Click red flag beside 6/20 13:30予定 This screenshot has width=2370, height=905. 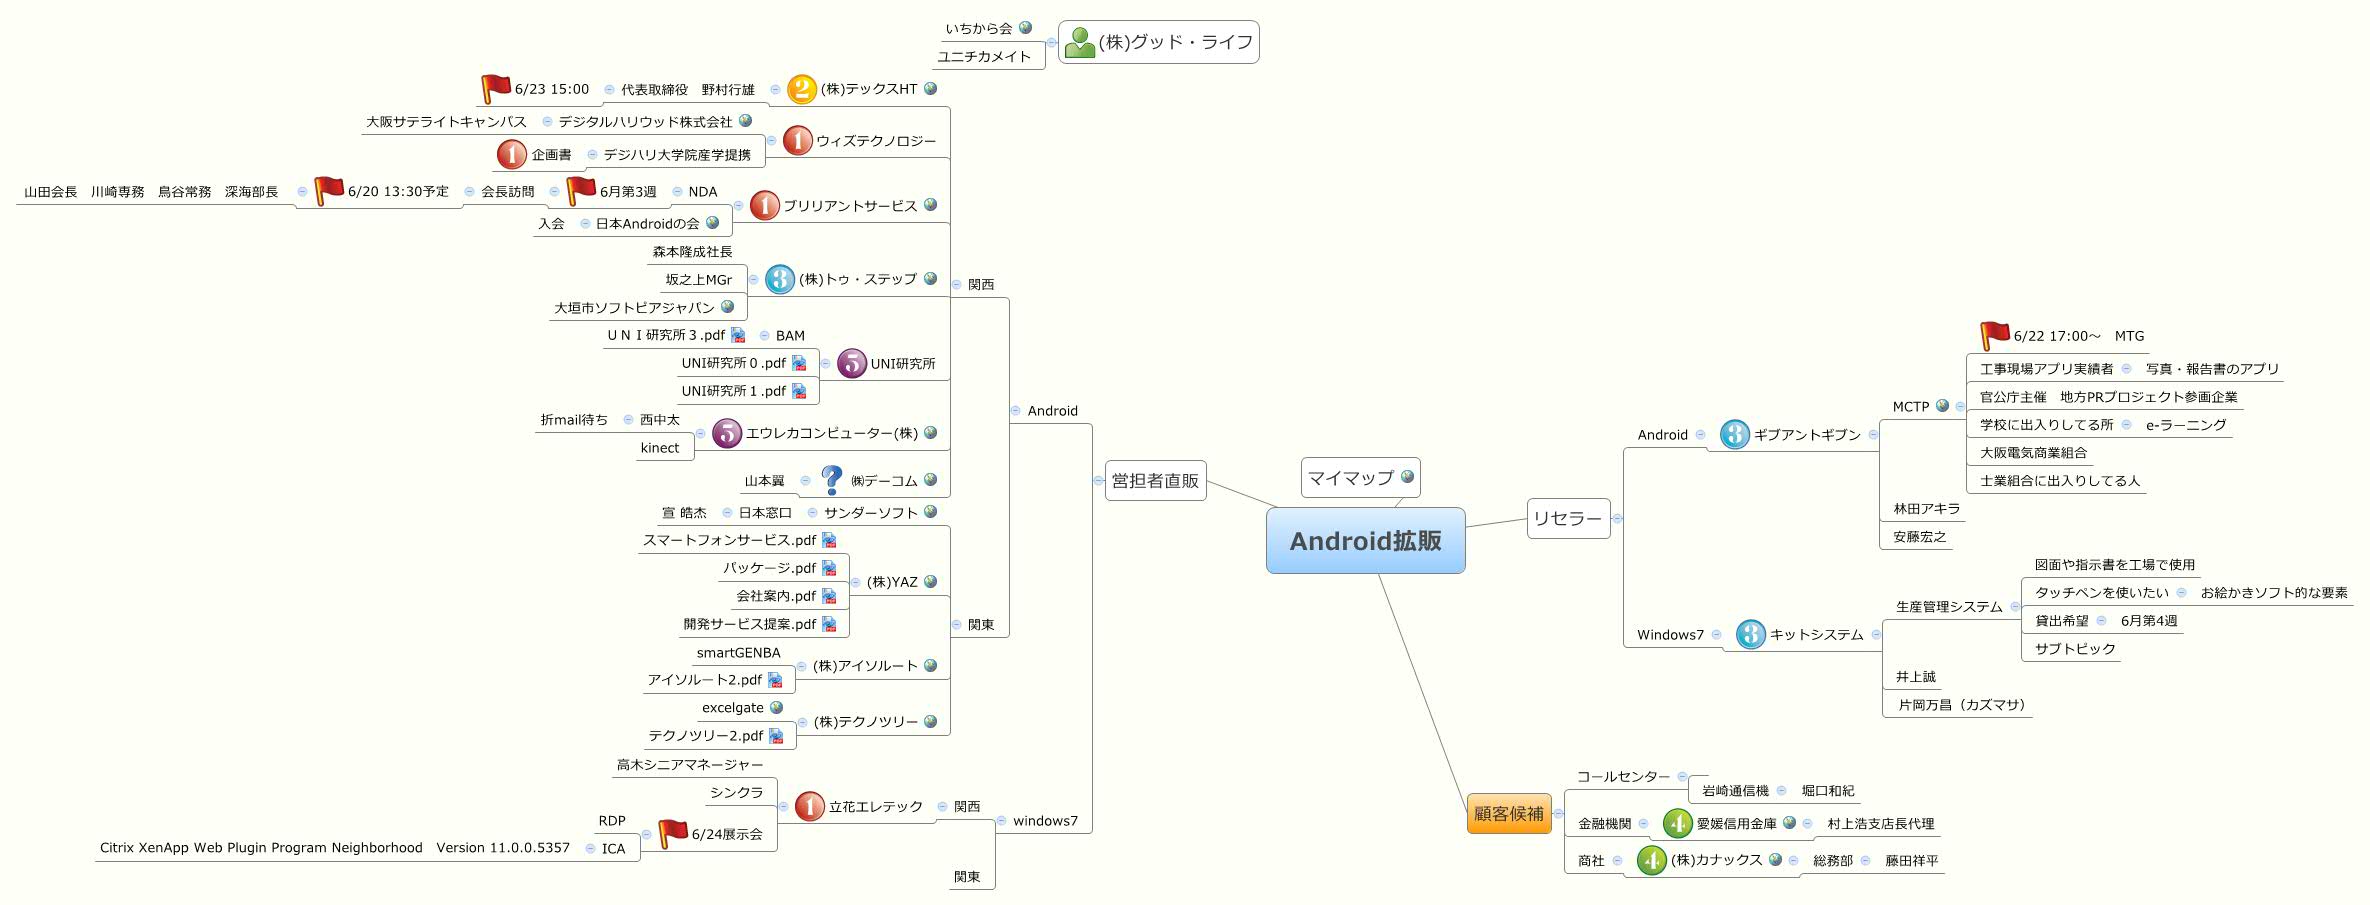point(329,191)
